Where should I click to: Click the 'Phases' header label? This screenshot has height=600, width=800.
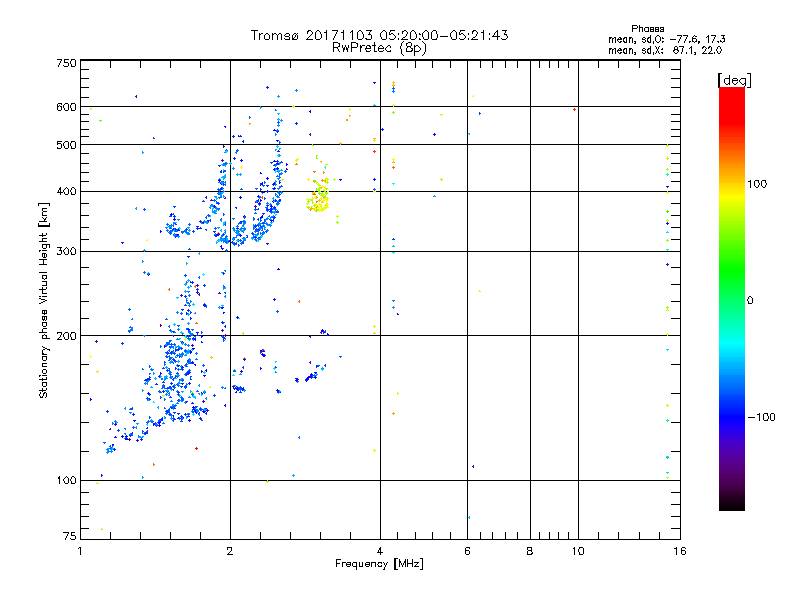pos(647,29)
